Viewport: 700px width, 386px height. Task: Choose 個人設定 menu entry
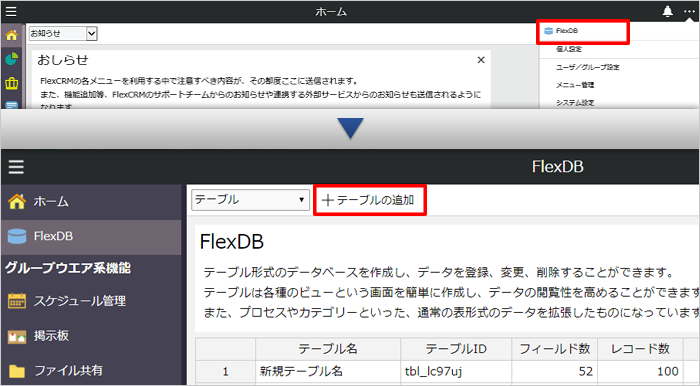pyautogui.click(x=569, y=49)
